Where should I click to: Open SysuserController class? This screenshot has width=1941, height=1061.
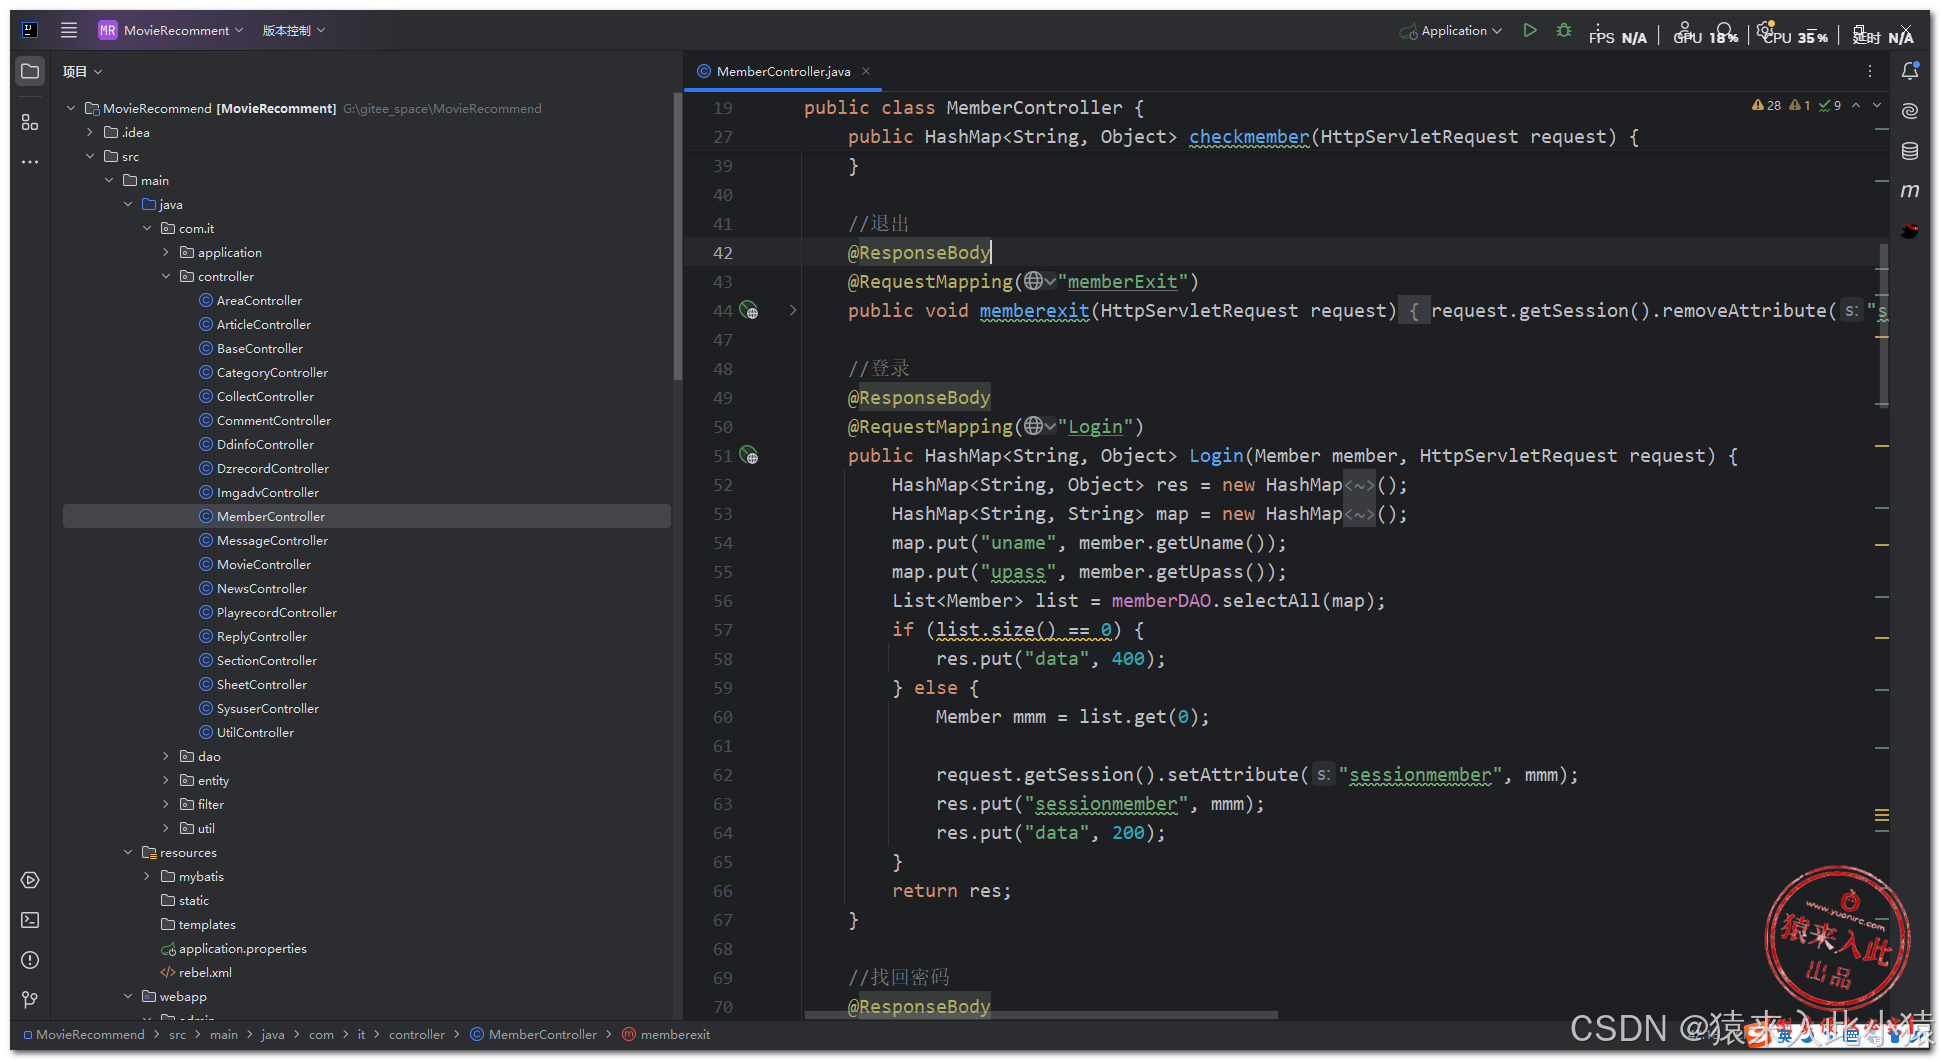pos(268,708)
